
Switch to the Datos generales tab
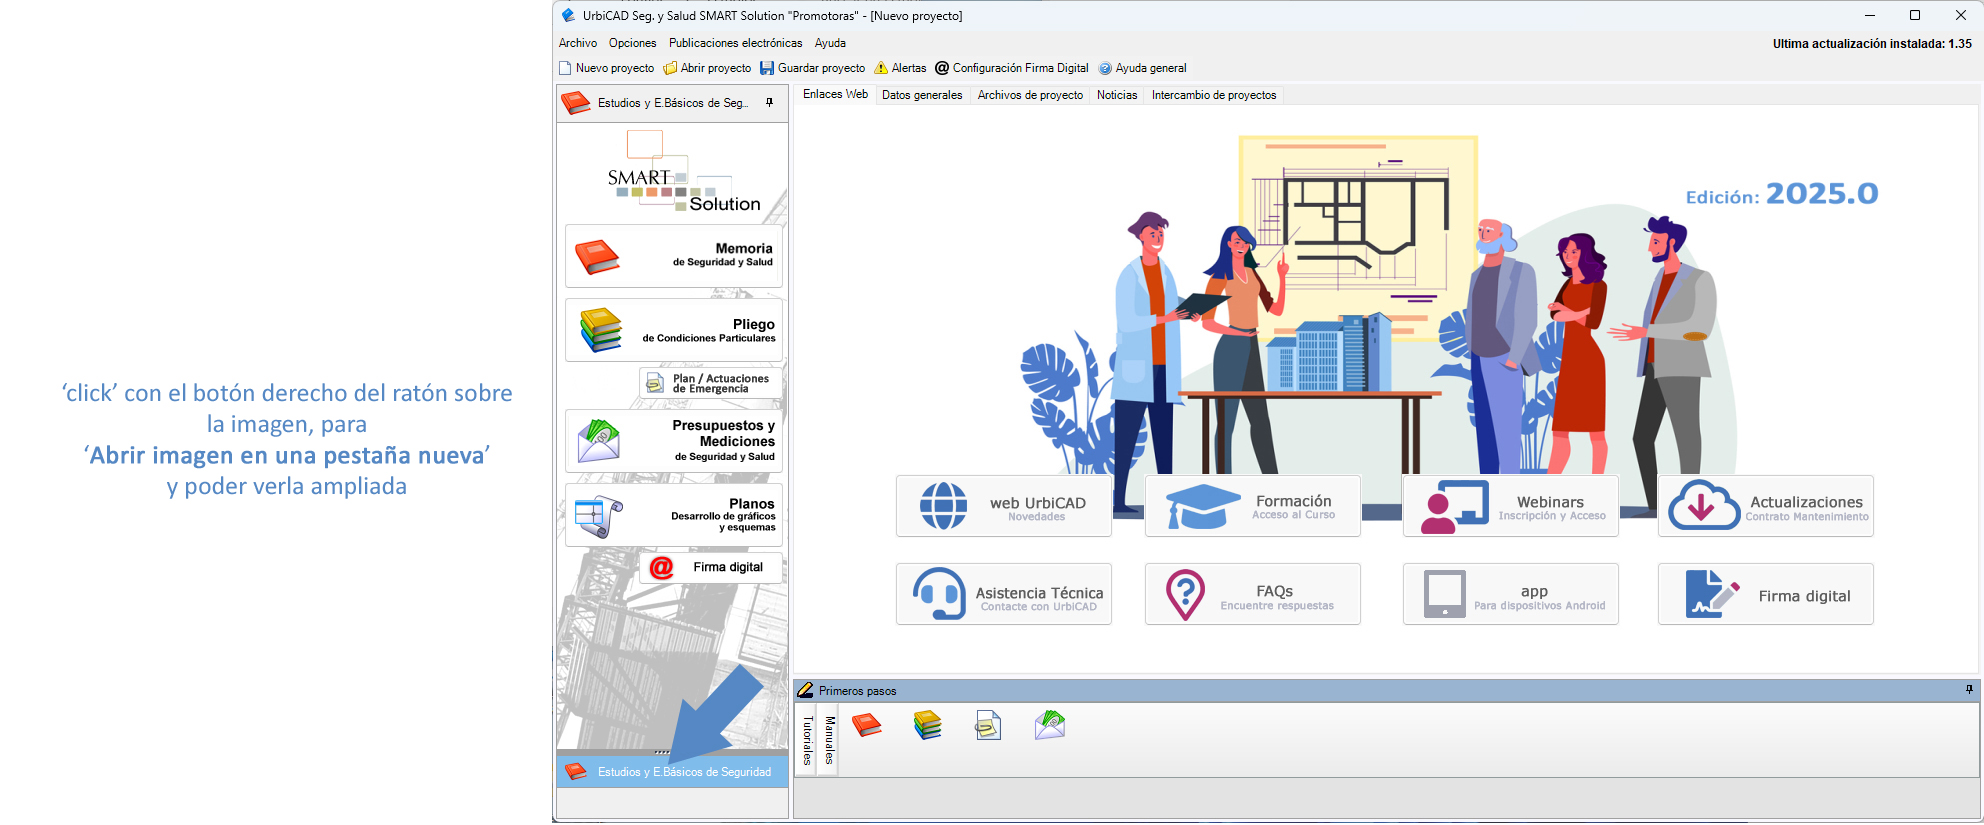[922, 95]
